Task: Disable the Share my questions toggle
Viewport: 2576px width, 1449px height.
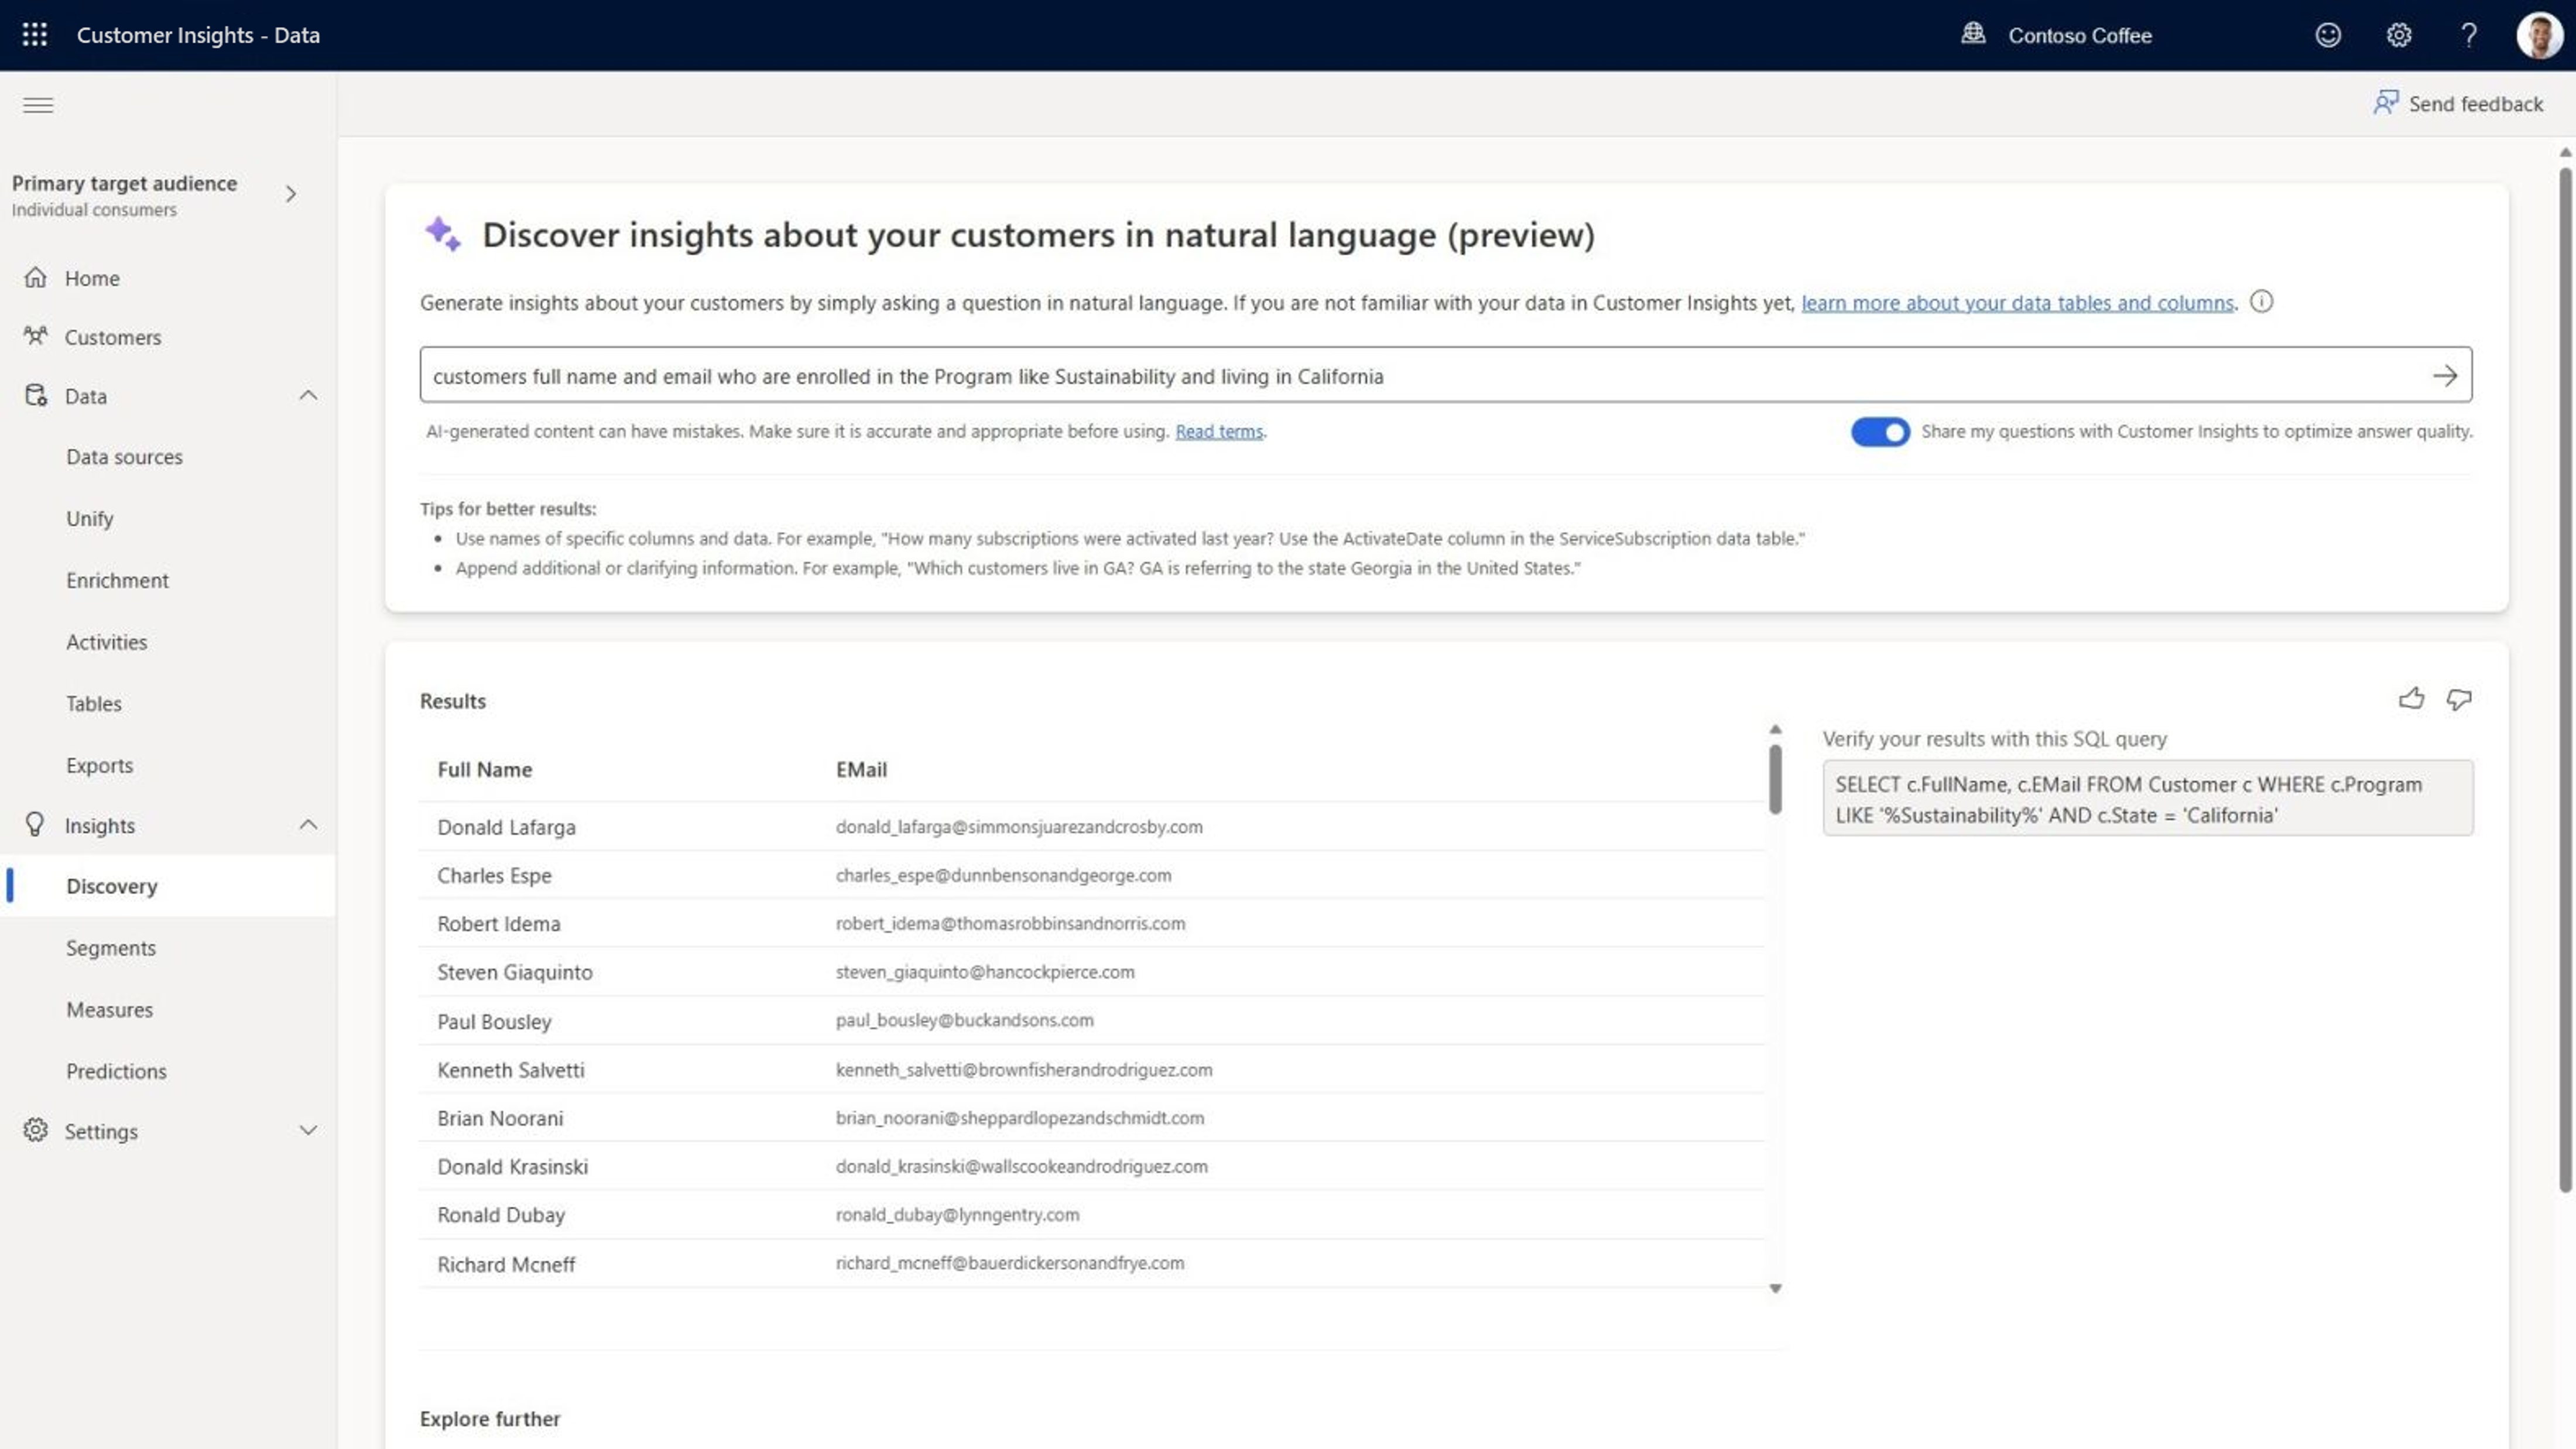Action: point(1880,432)
